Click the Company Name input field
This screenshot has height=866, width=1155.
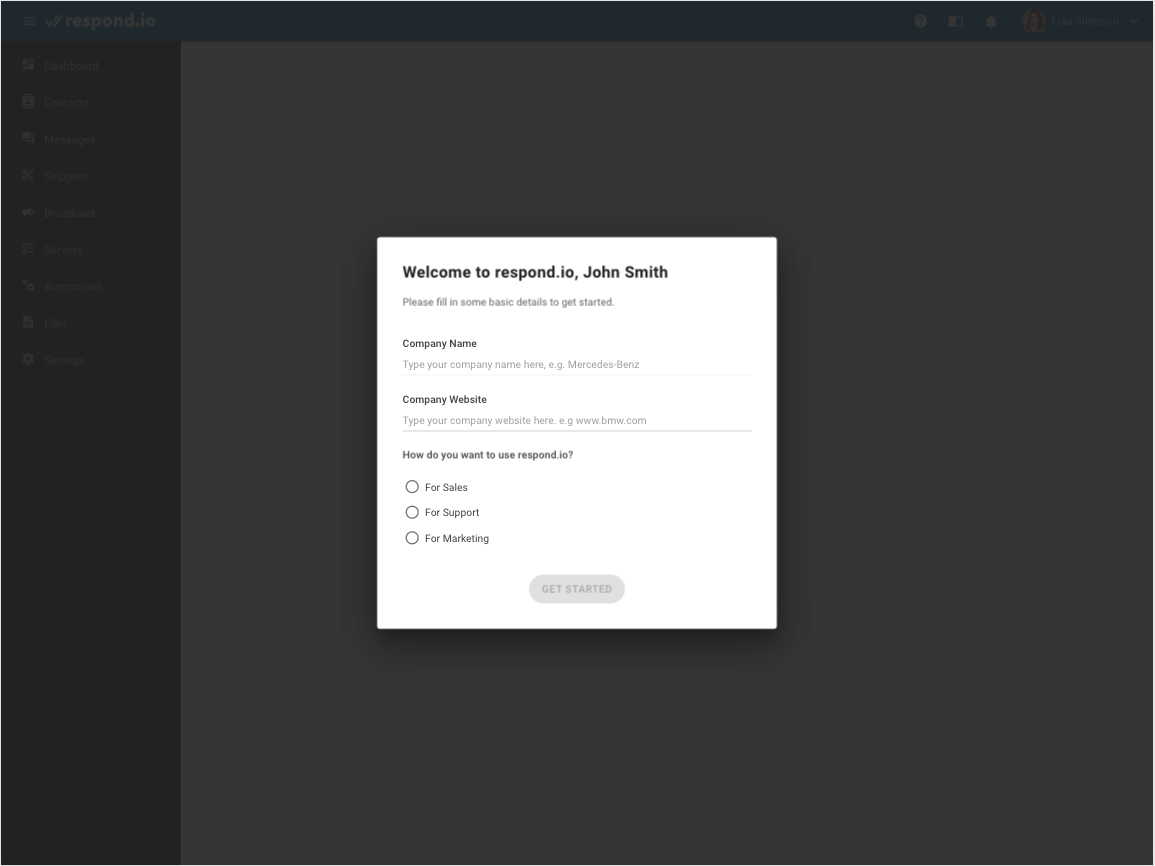pos(577,365)
